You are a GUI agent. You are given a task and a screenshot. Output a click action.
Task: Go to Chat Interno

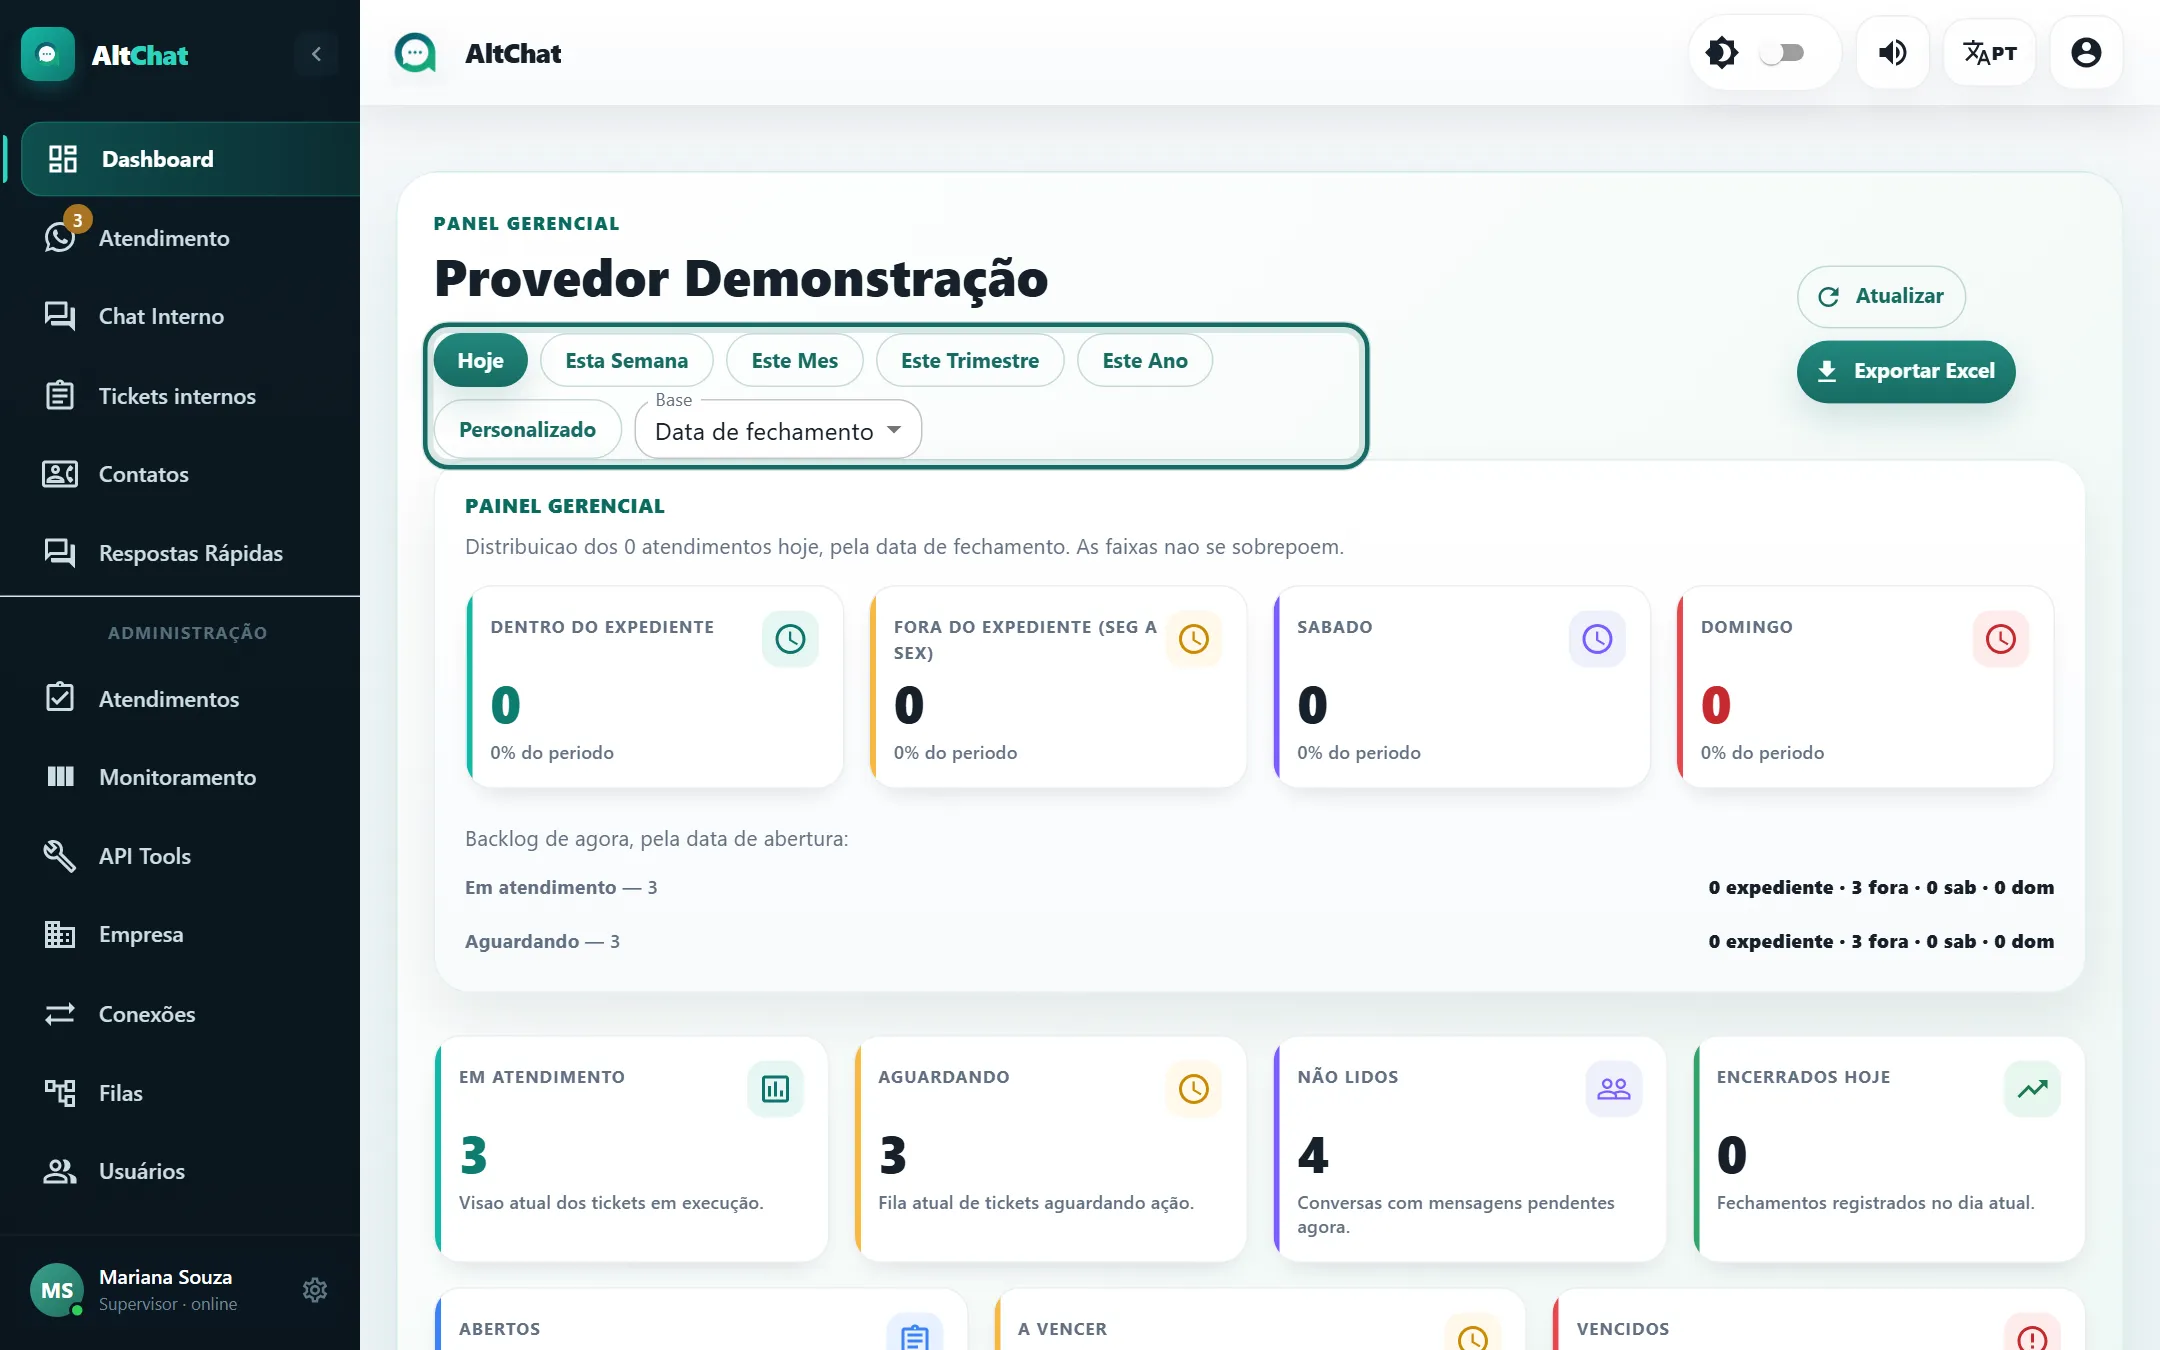coord(180,316)
